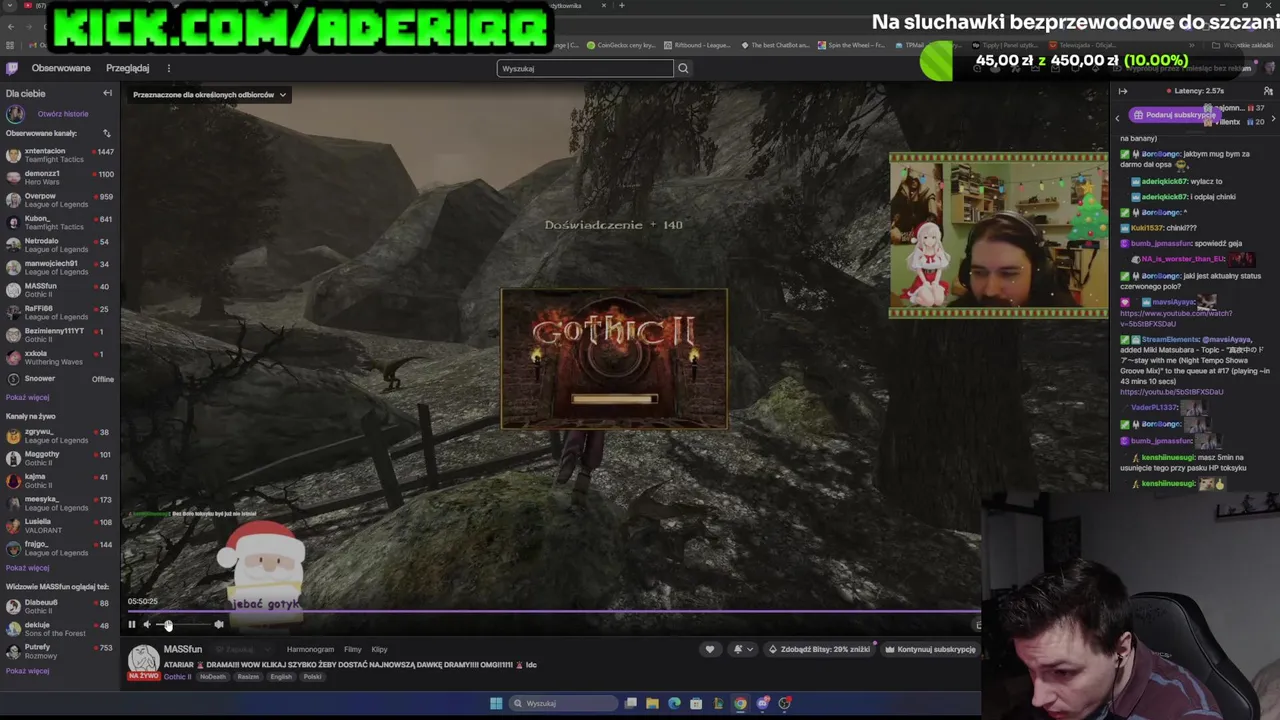Image resolution: width=1280 pixels, height=720 pixels.
Task: Go to previous gift leaderboard arrow
Action: point(1118,117)
